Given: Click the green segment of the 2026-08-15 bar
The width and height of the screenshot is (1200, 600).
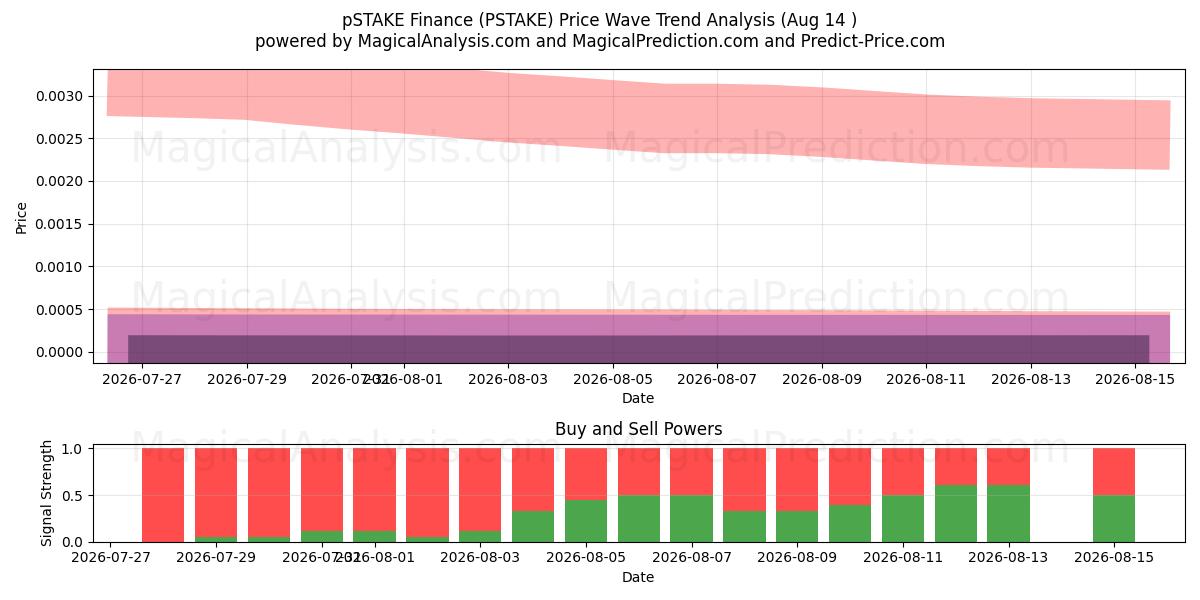Looking at the screenshot, I should pyautogui.click(x=1114, y=518).
